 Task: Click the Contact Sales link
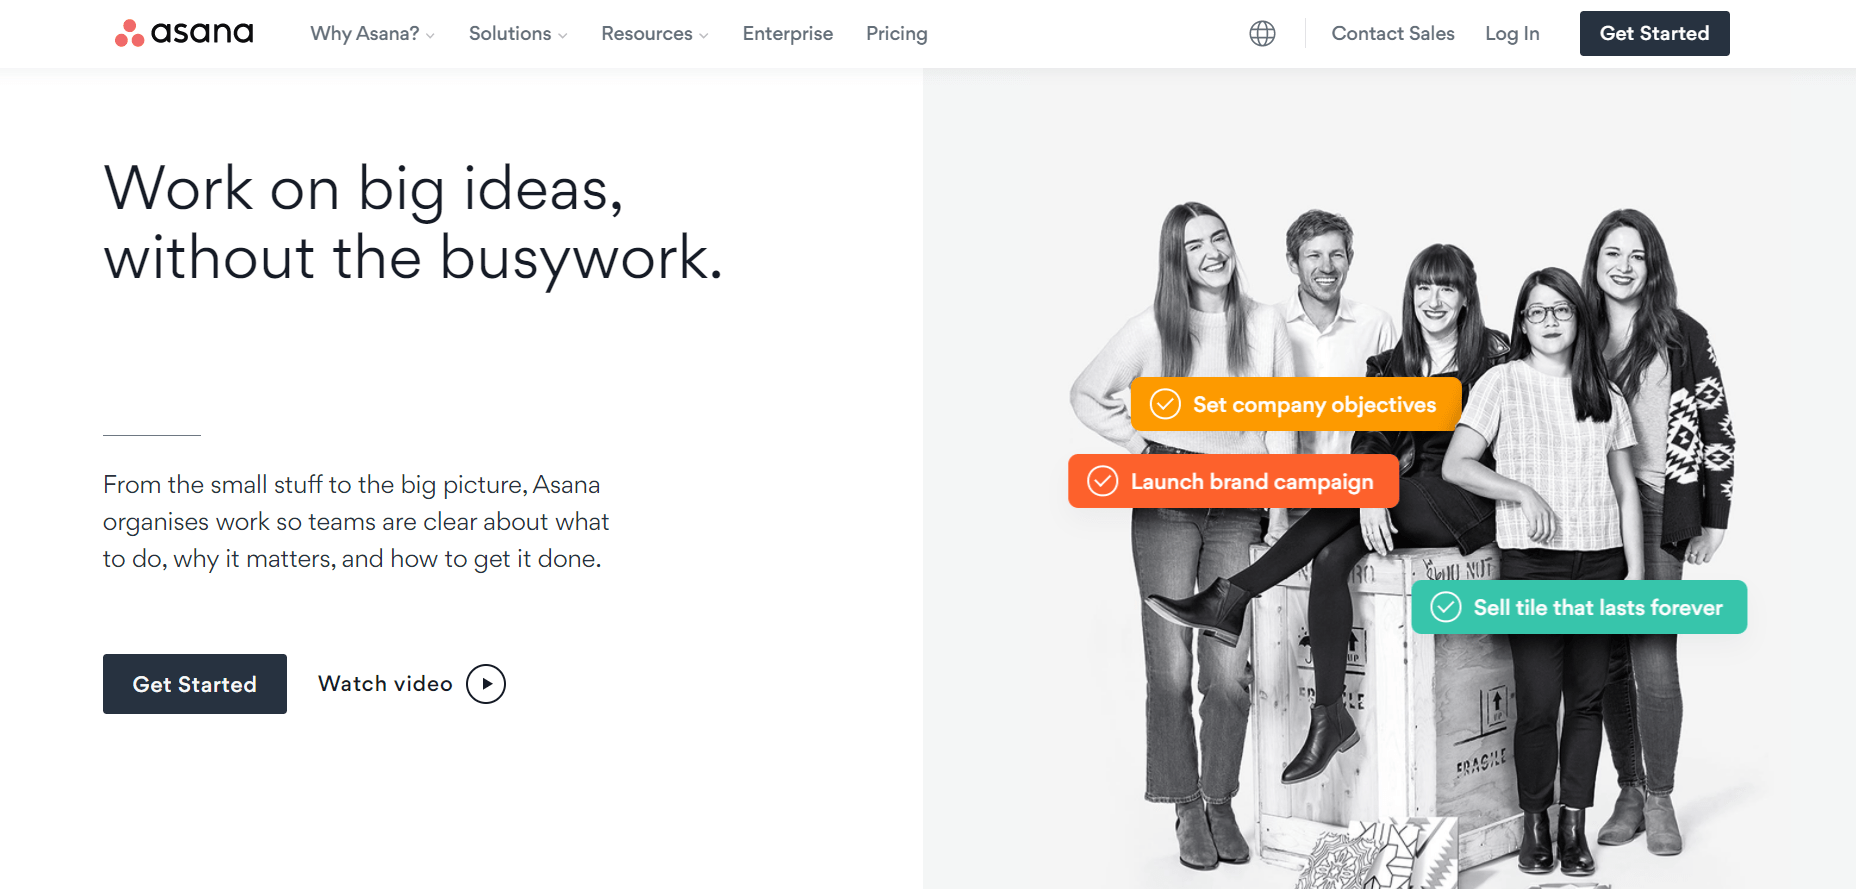coord(1393,33)
